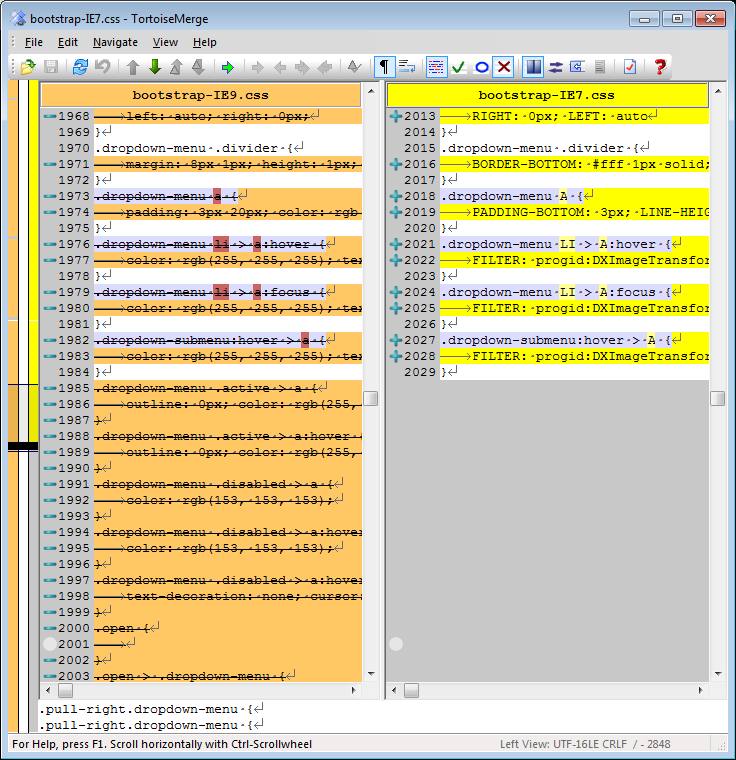This screenshot has width=736, height=760.
Task: Click left pane horizontal scrollbar right arrow
Action: point(353,690)
